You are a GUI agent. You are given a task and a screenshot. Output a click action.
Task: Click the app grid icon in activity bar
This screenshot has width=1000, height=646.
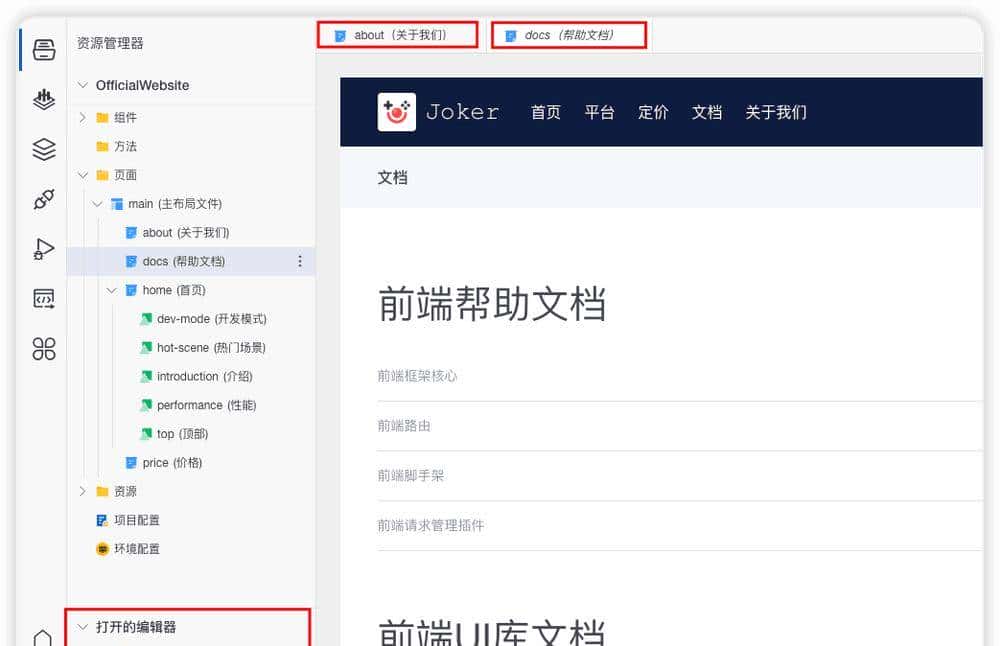[43, 348]
